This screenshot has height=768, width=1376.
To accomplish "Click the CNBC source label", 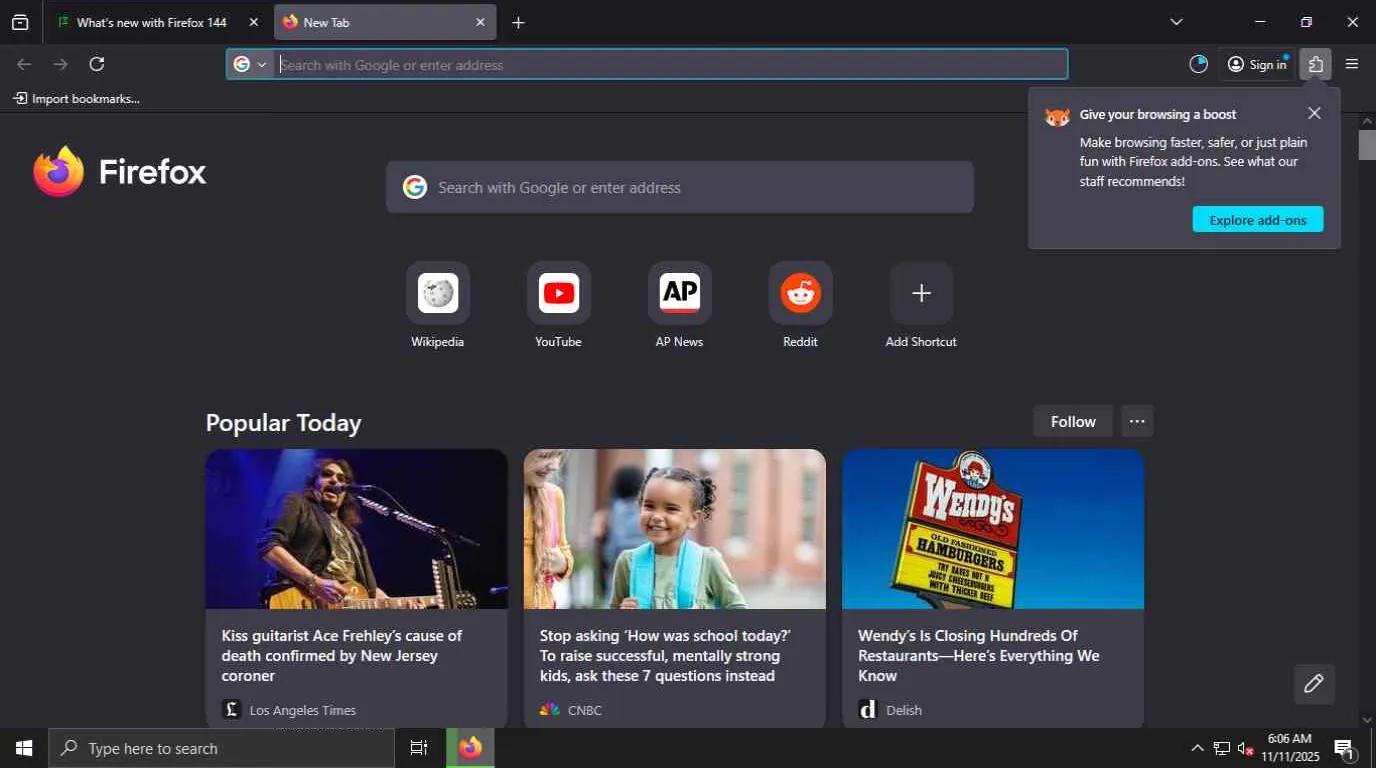I will (585, 710).
